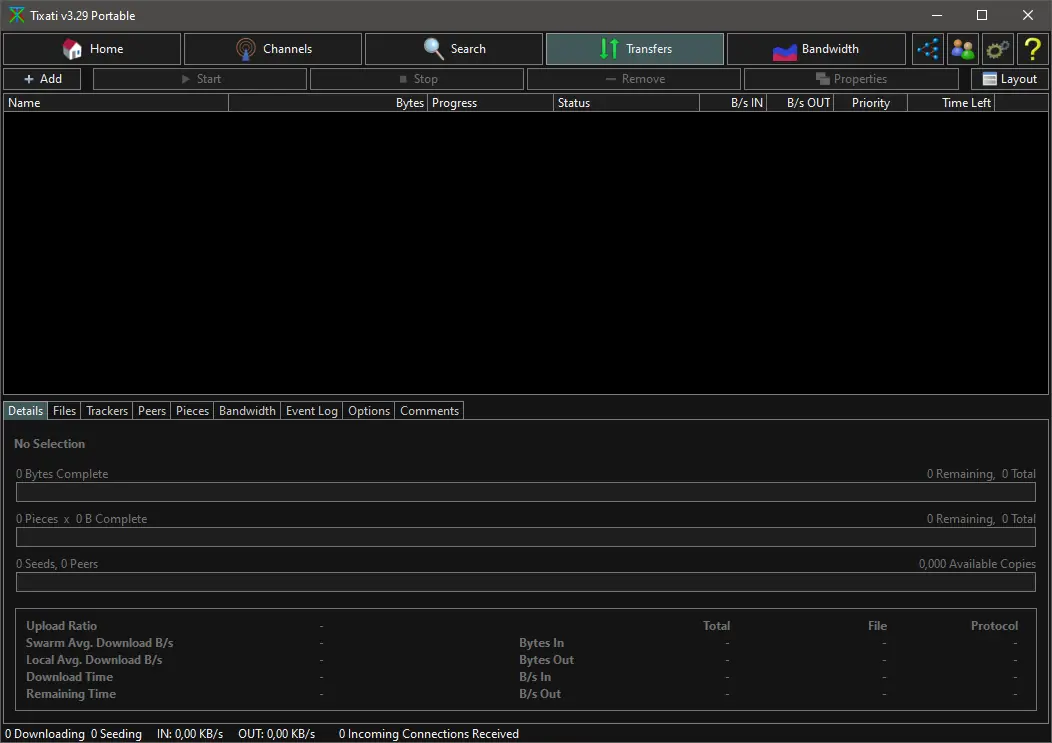Click 'OUT: 0,00 KB/s' in status bar
The image size is (1052, 743).
276,734
